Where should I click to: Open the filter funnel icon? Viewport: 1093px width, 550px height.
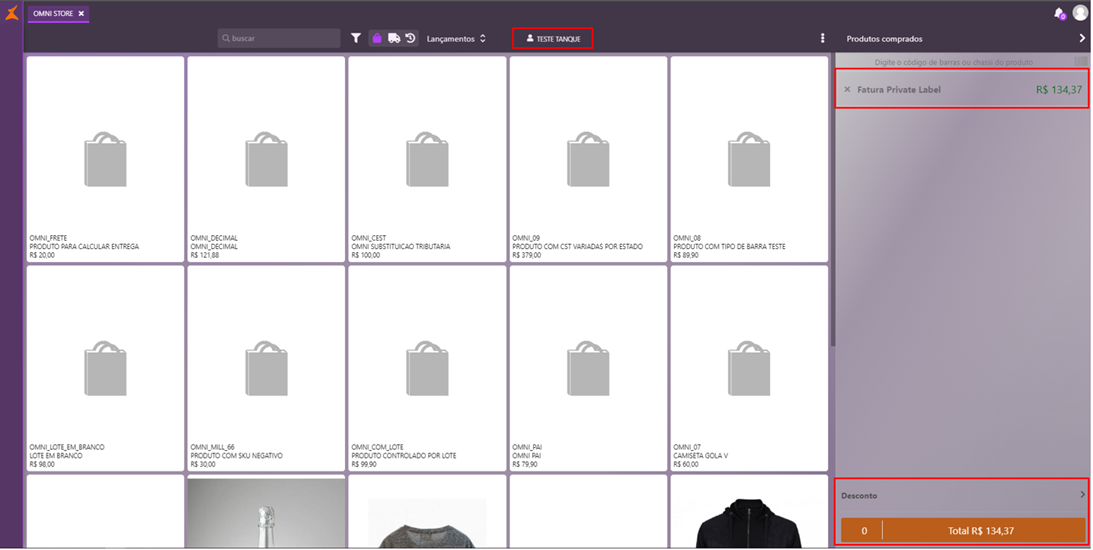(356, 38)
